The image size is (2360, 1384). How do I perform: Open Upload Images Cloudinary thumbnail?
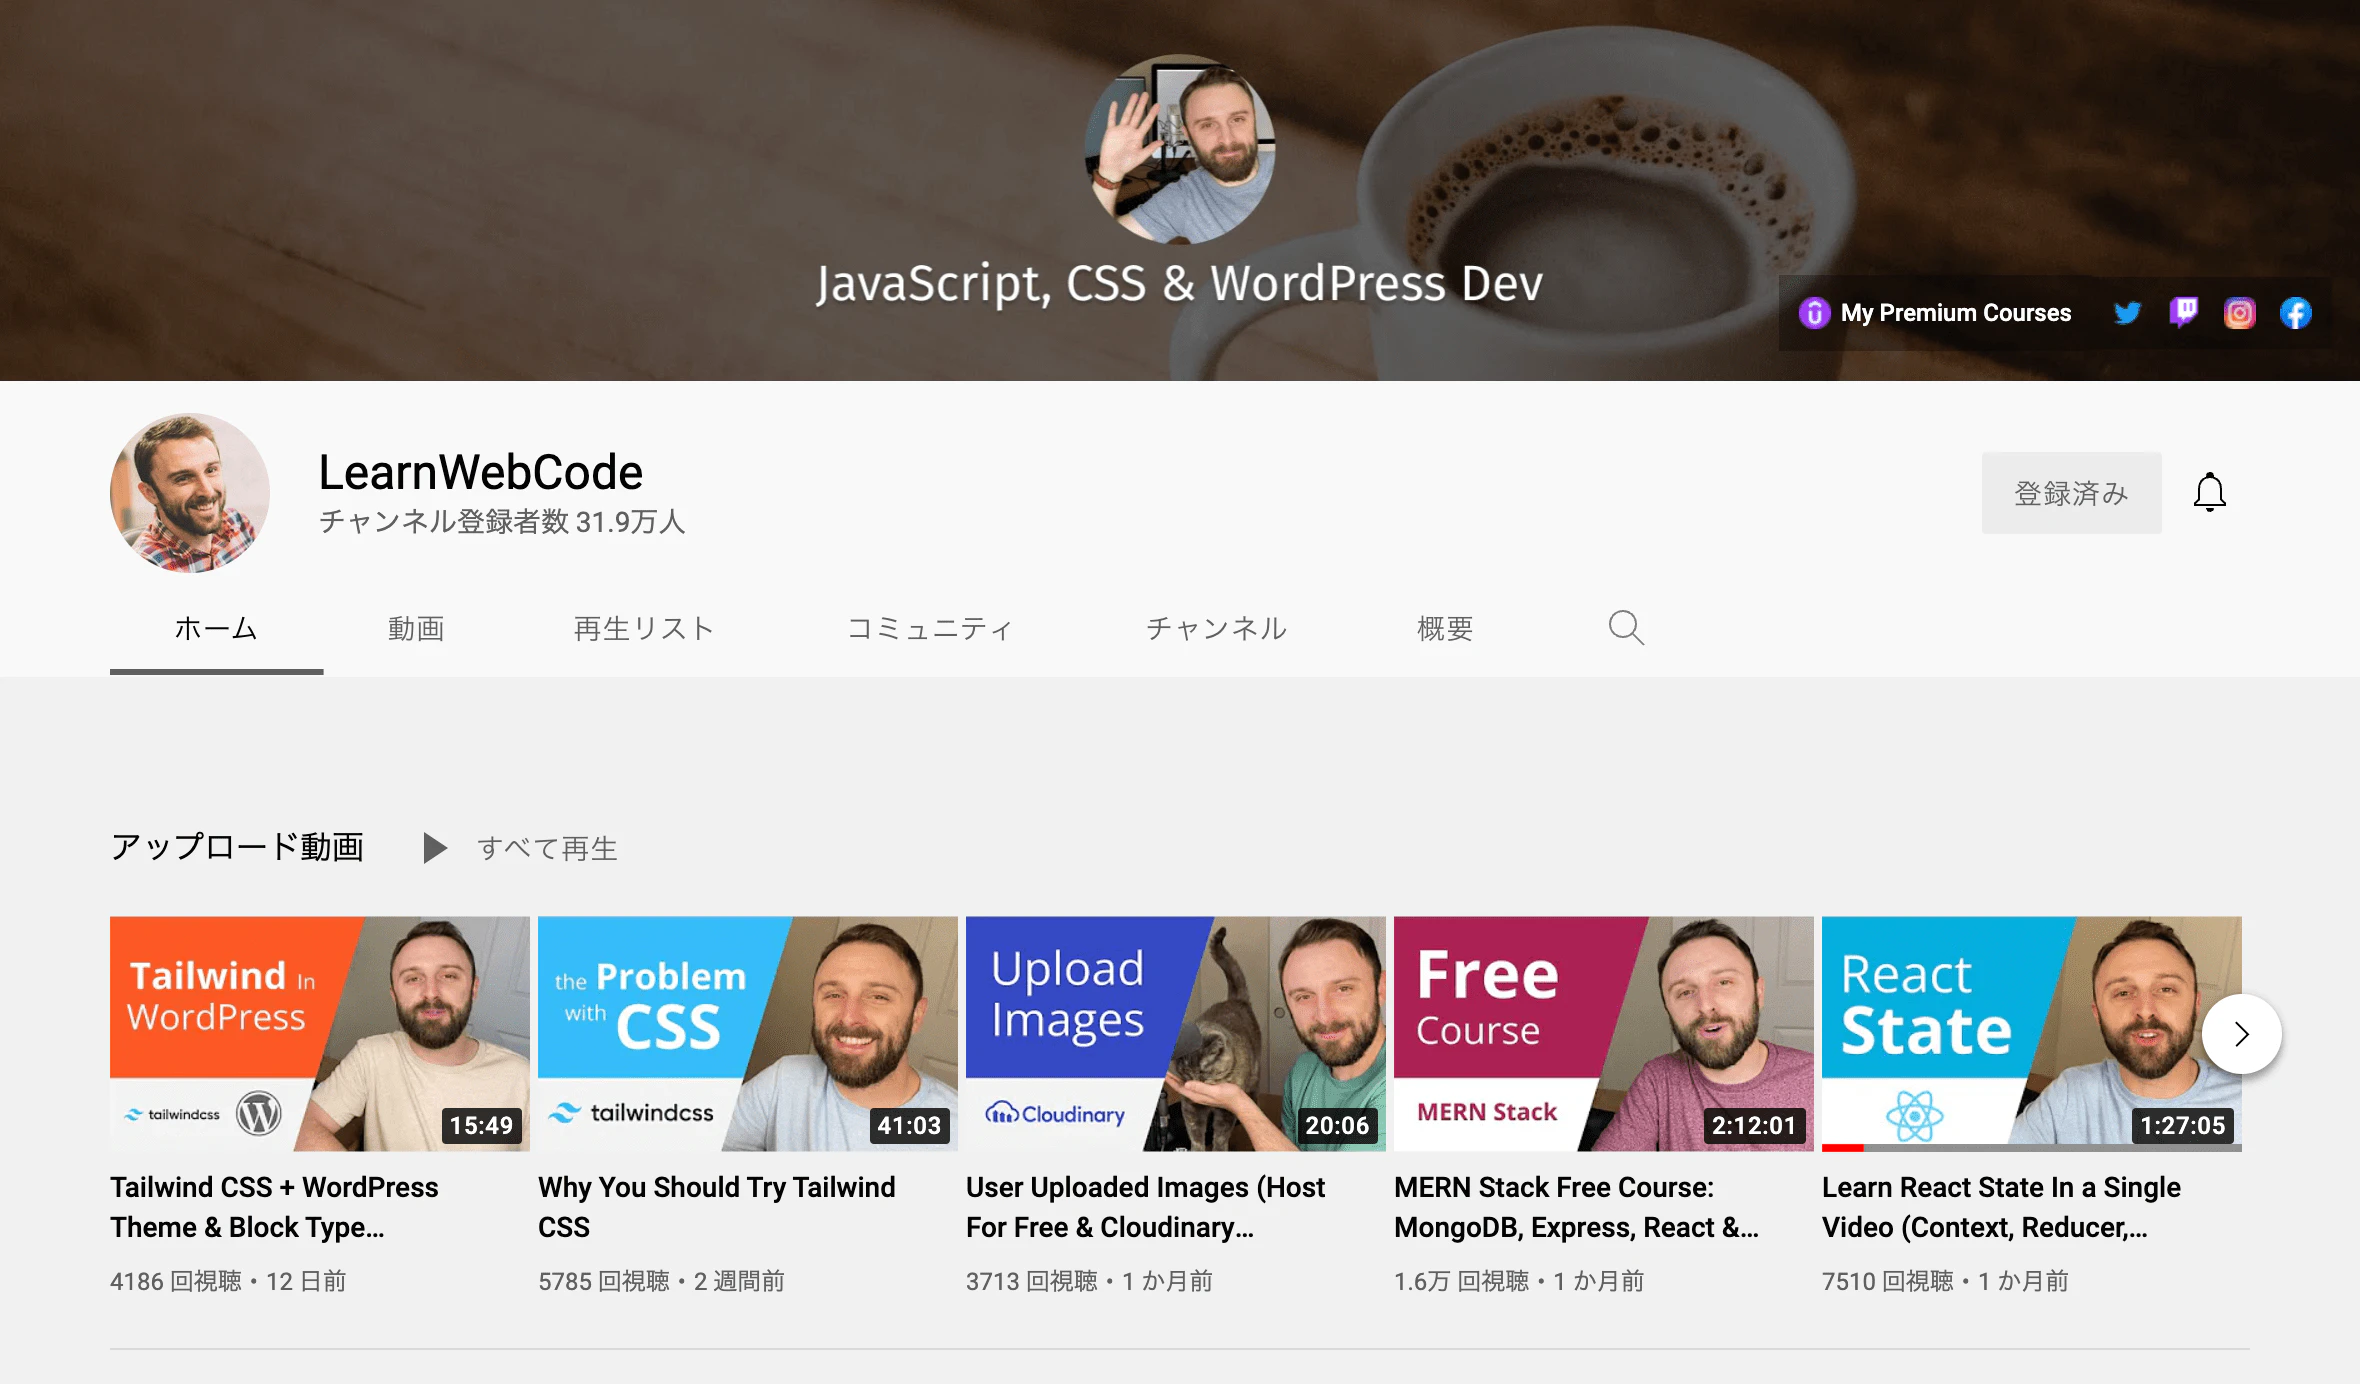(1176, 1034)
